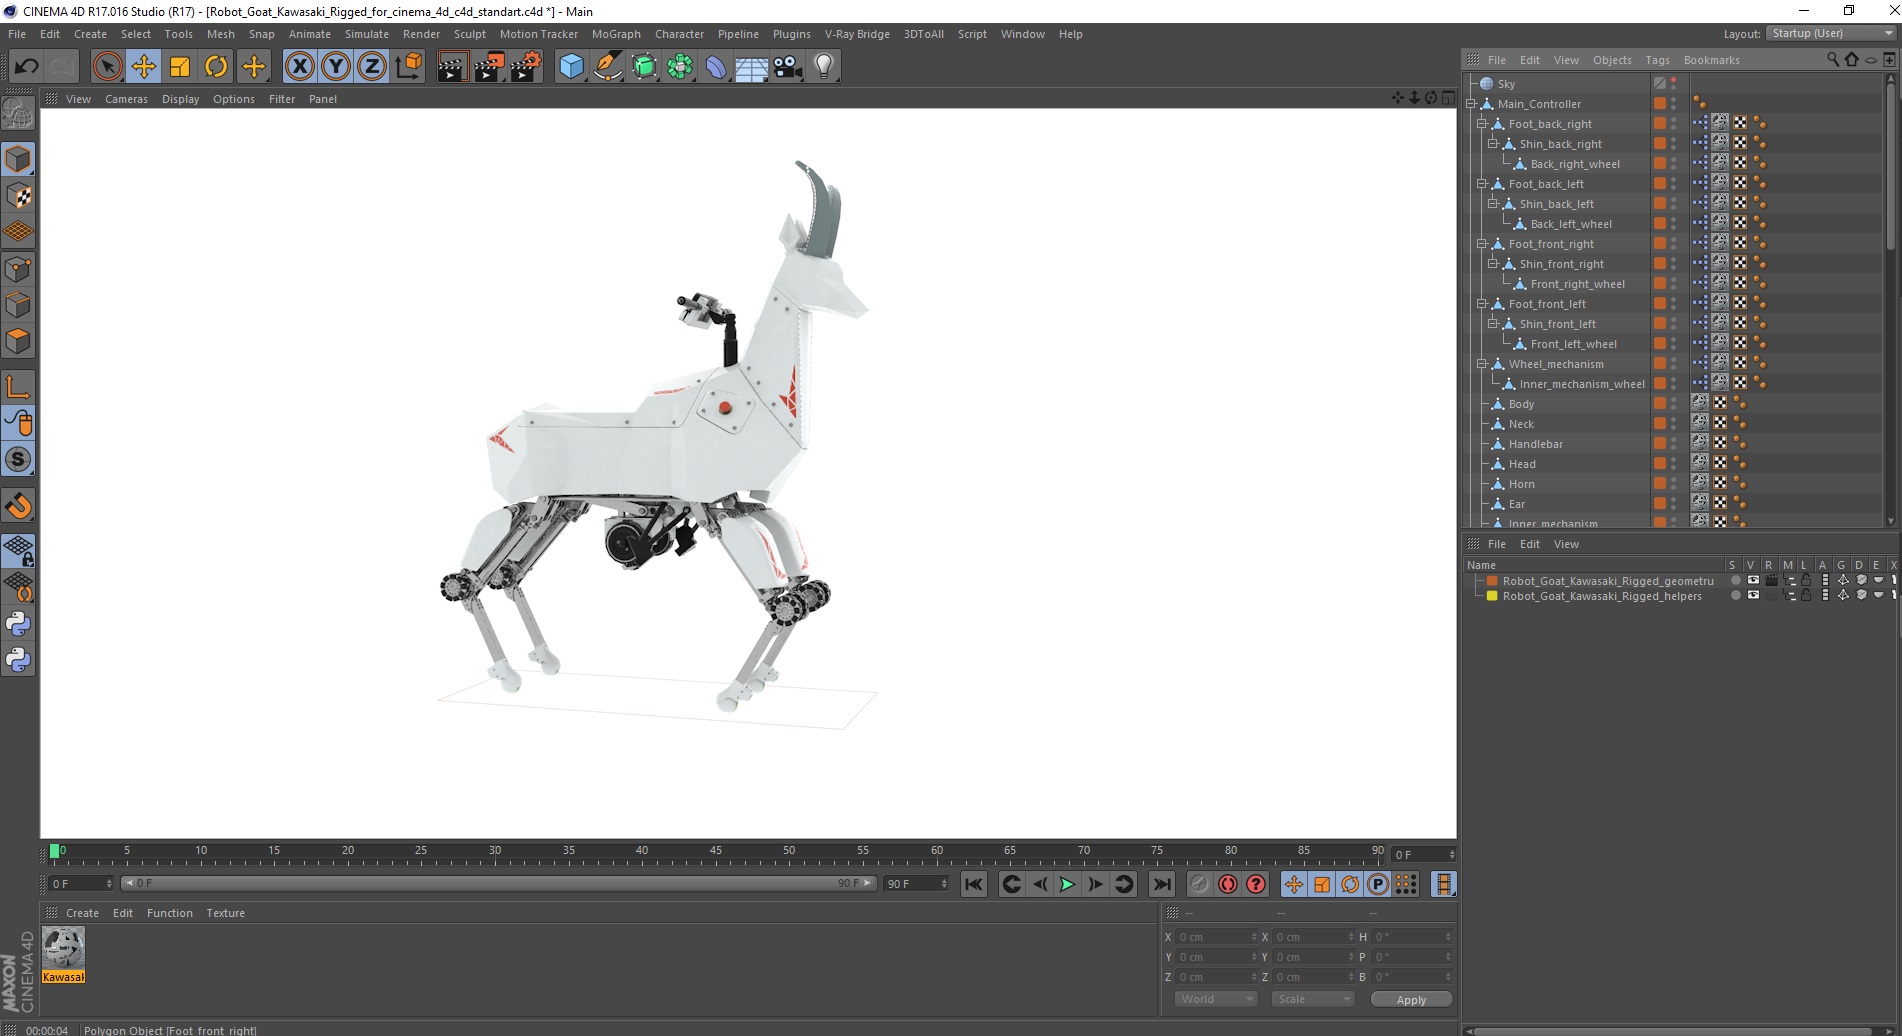Open the material manager Texture menu

click(x=225, y=913)
